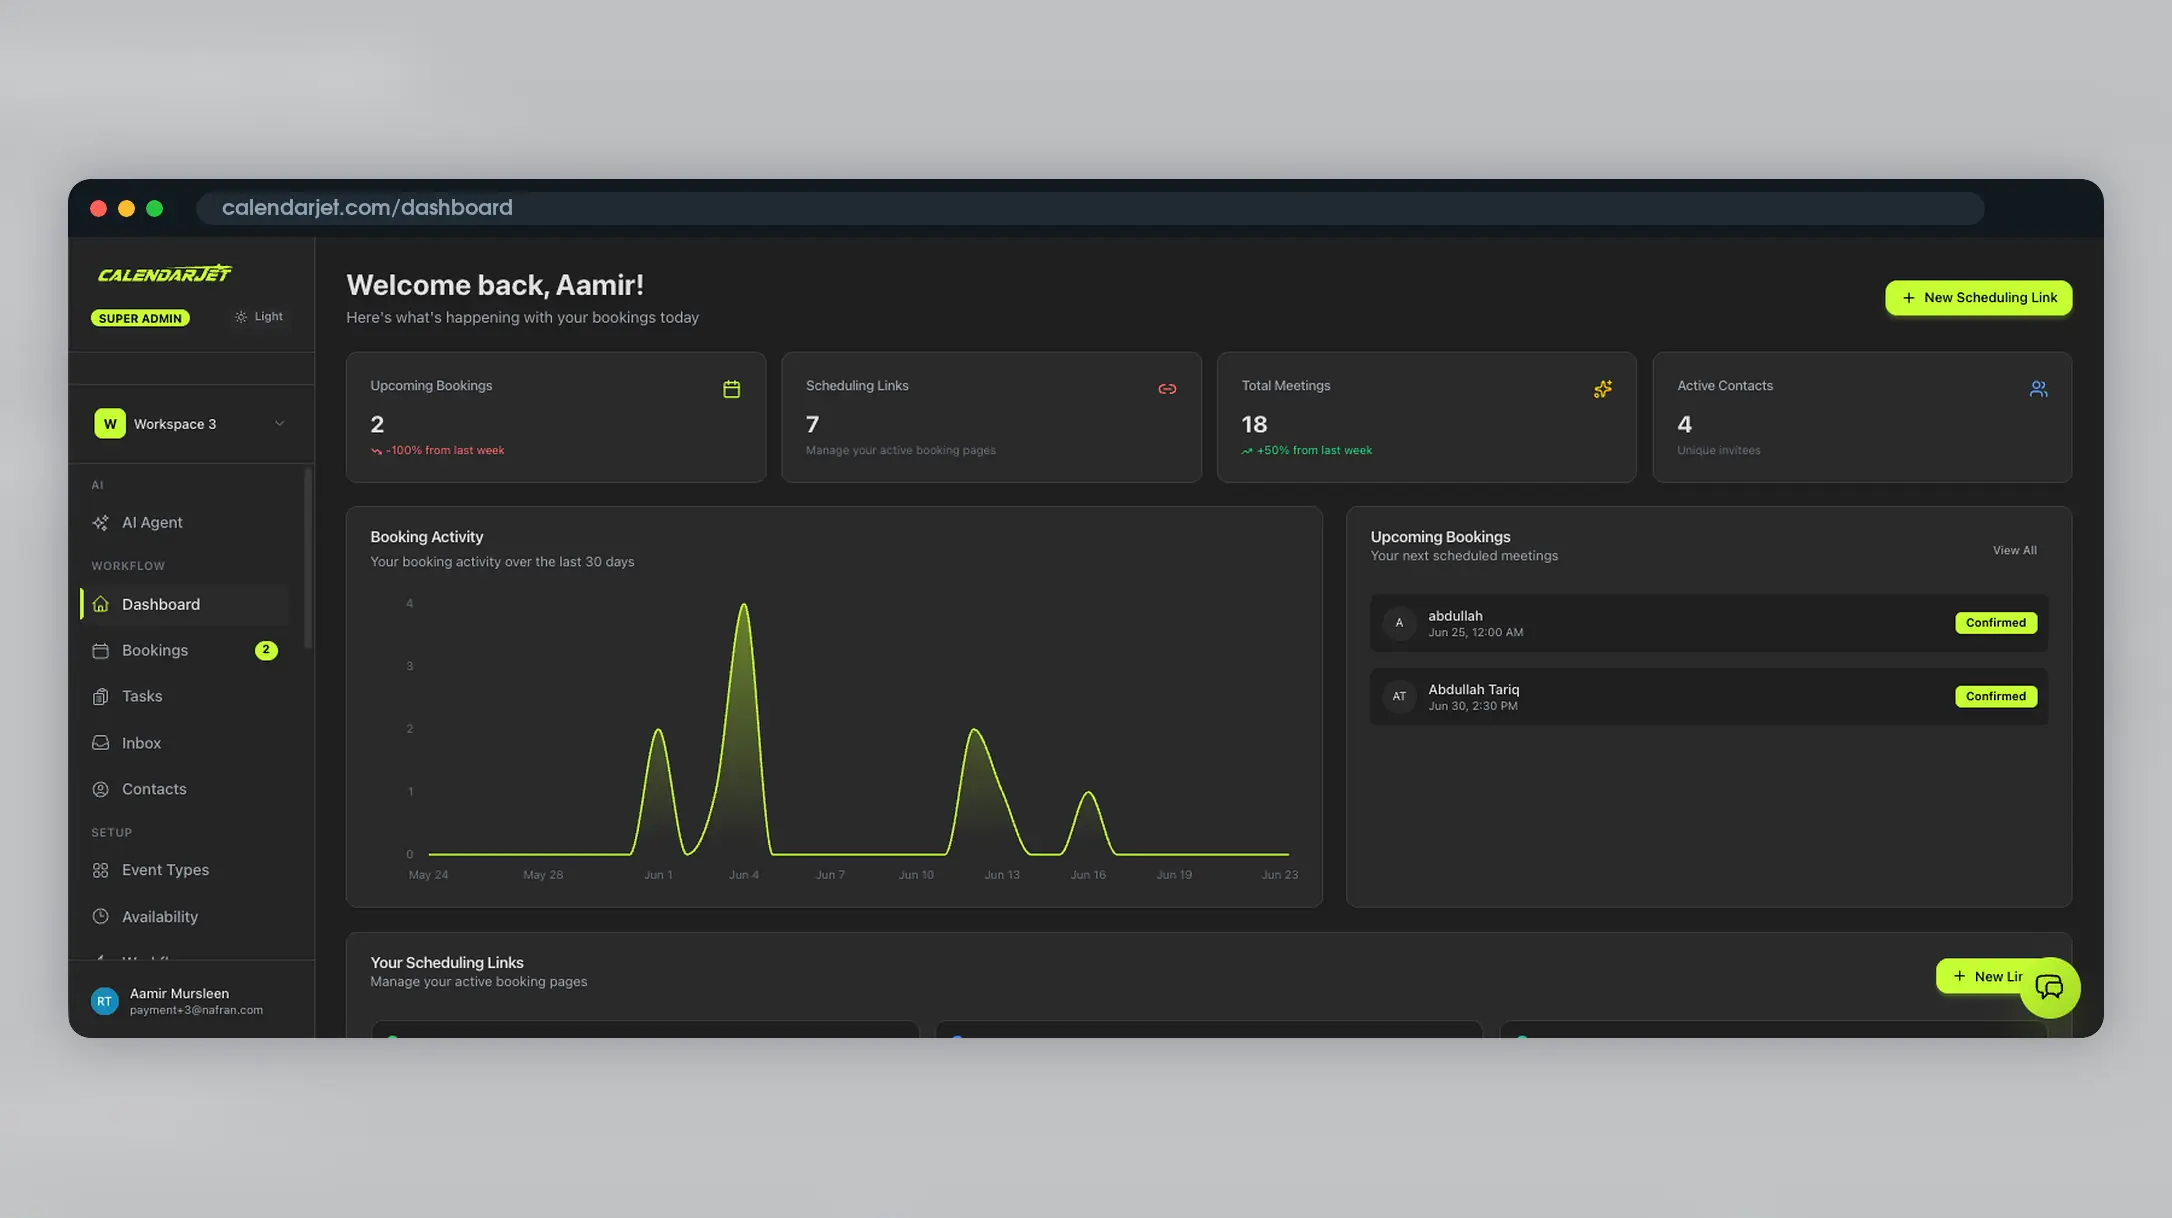2172x1218 pixels.
Task: Open Aamir Mursleen account profile
Action: pyautogui.click(x=191, y=1001)
